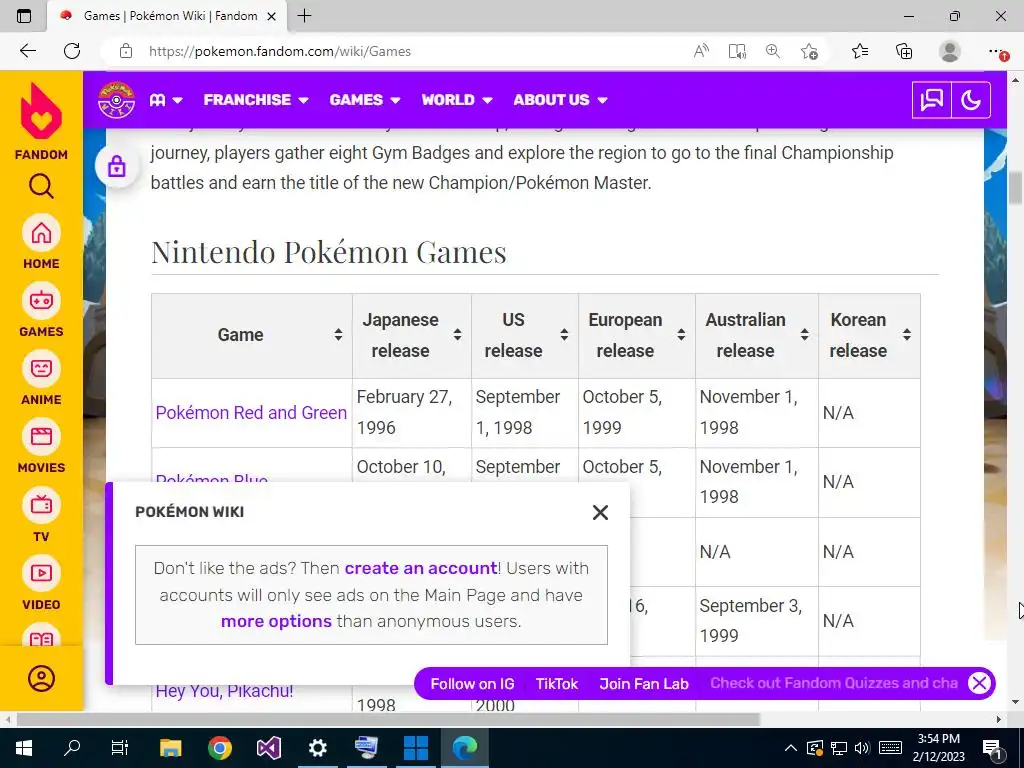Click the horizontal scrollbar
This screenshot has width=1024, height=768.
pos(389,720)
